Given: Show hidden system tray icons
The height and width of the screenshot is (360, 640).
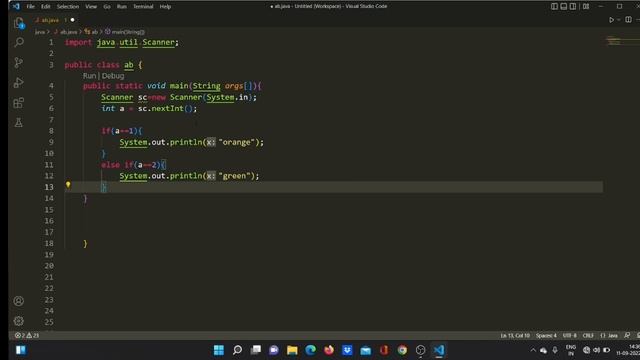Looking at the screenshot, I should pos(533,350).
